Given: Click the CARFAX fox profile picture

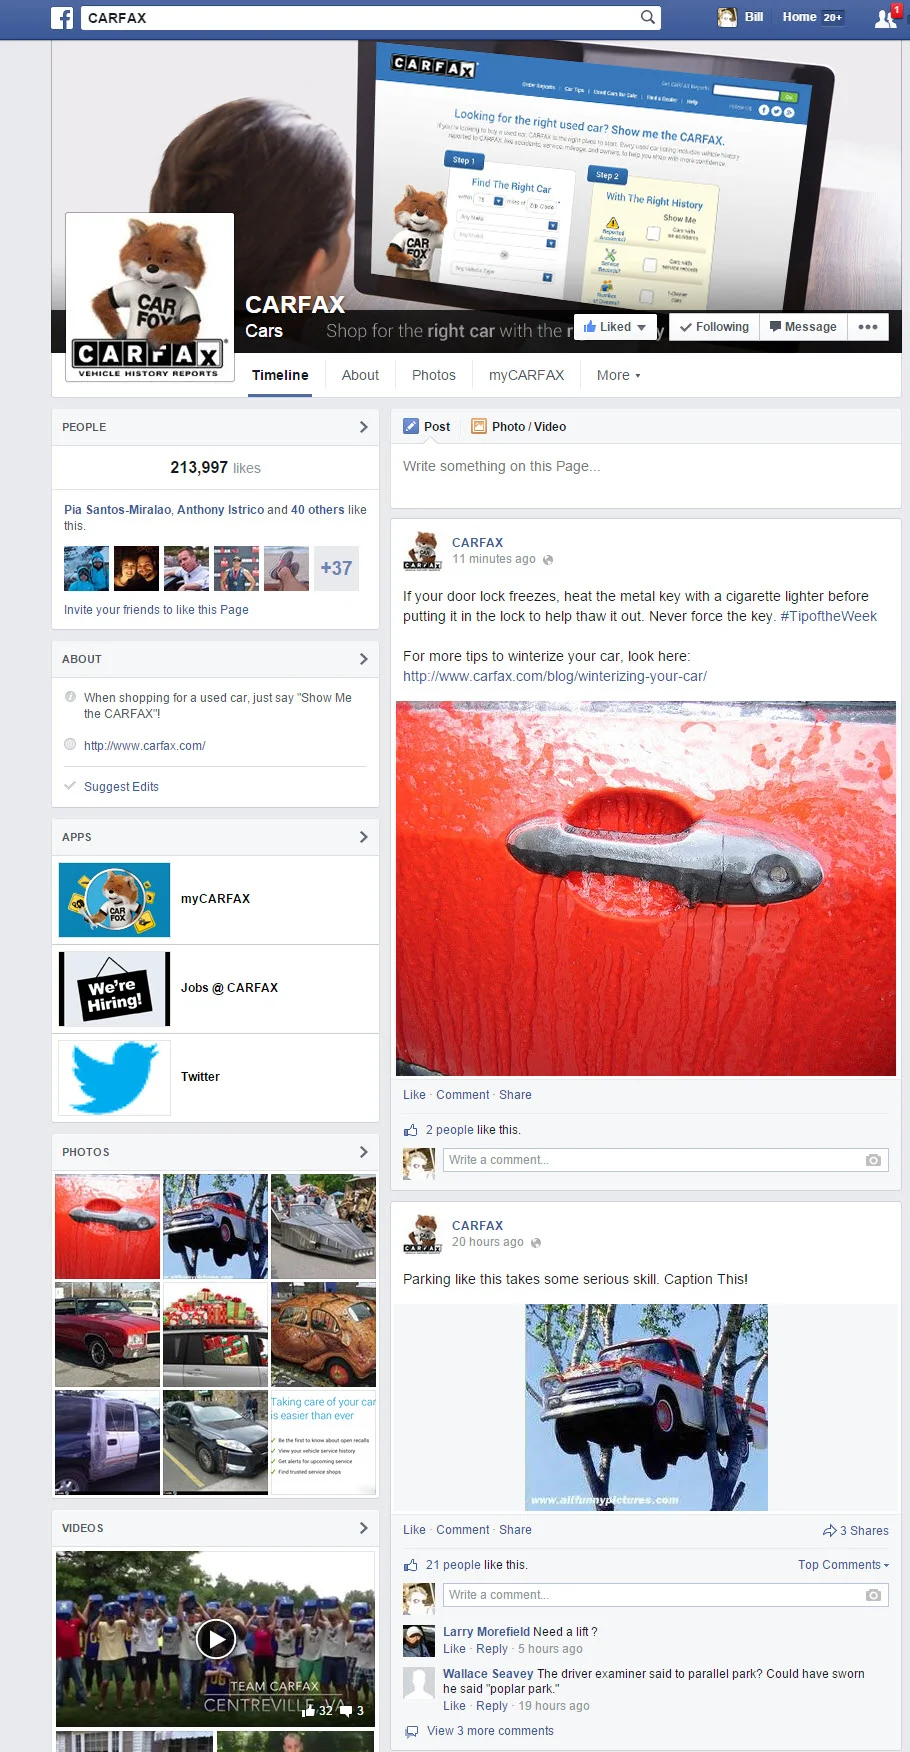Looking at the screenshot, I should 150,297.
